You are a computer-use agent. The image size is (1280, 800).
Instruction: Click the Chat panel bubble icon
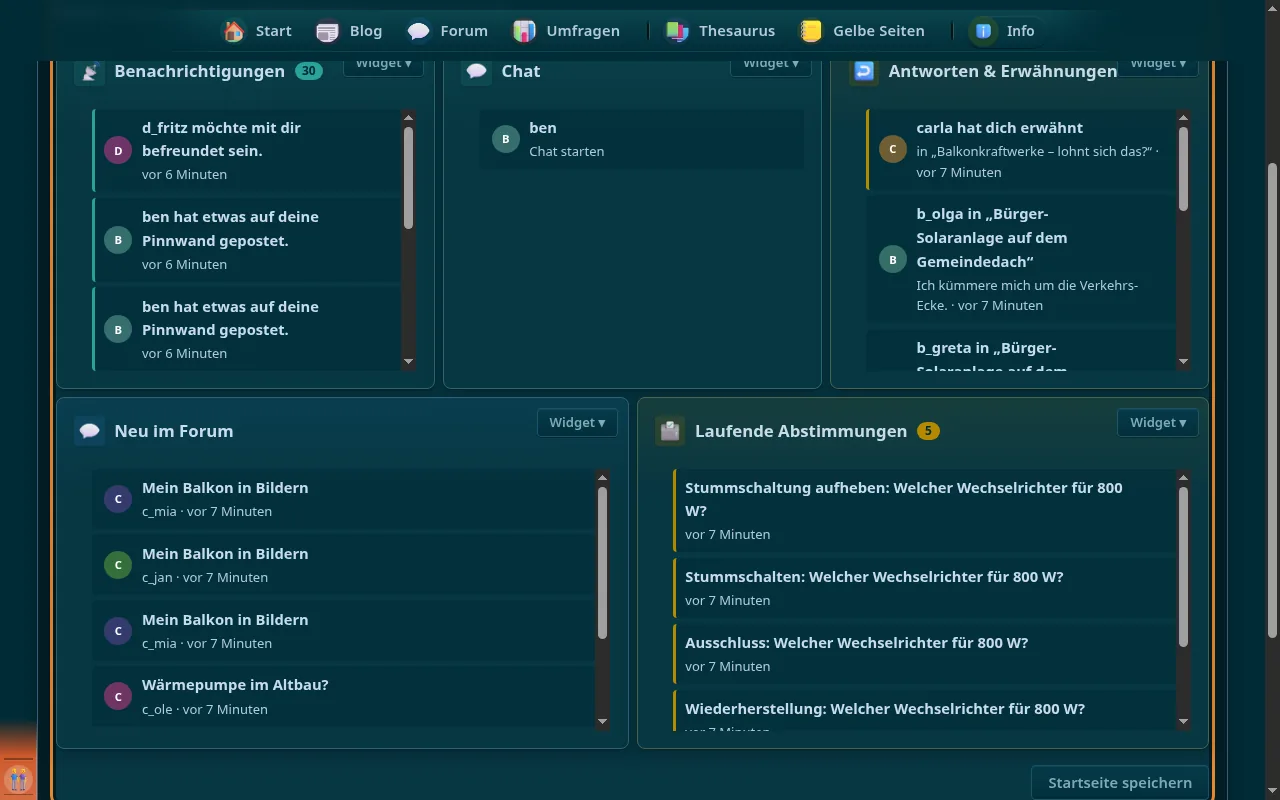pos(477,71)
